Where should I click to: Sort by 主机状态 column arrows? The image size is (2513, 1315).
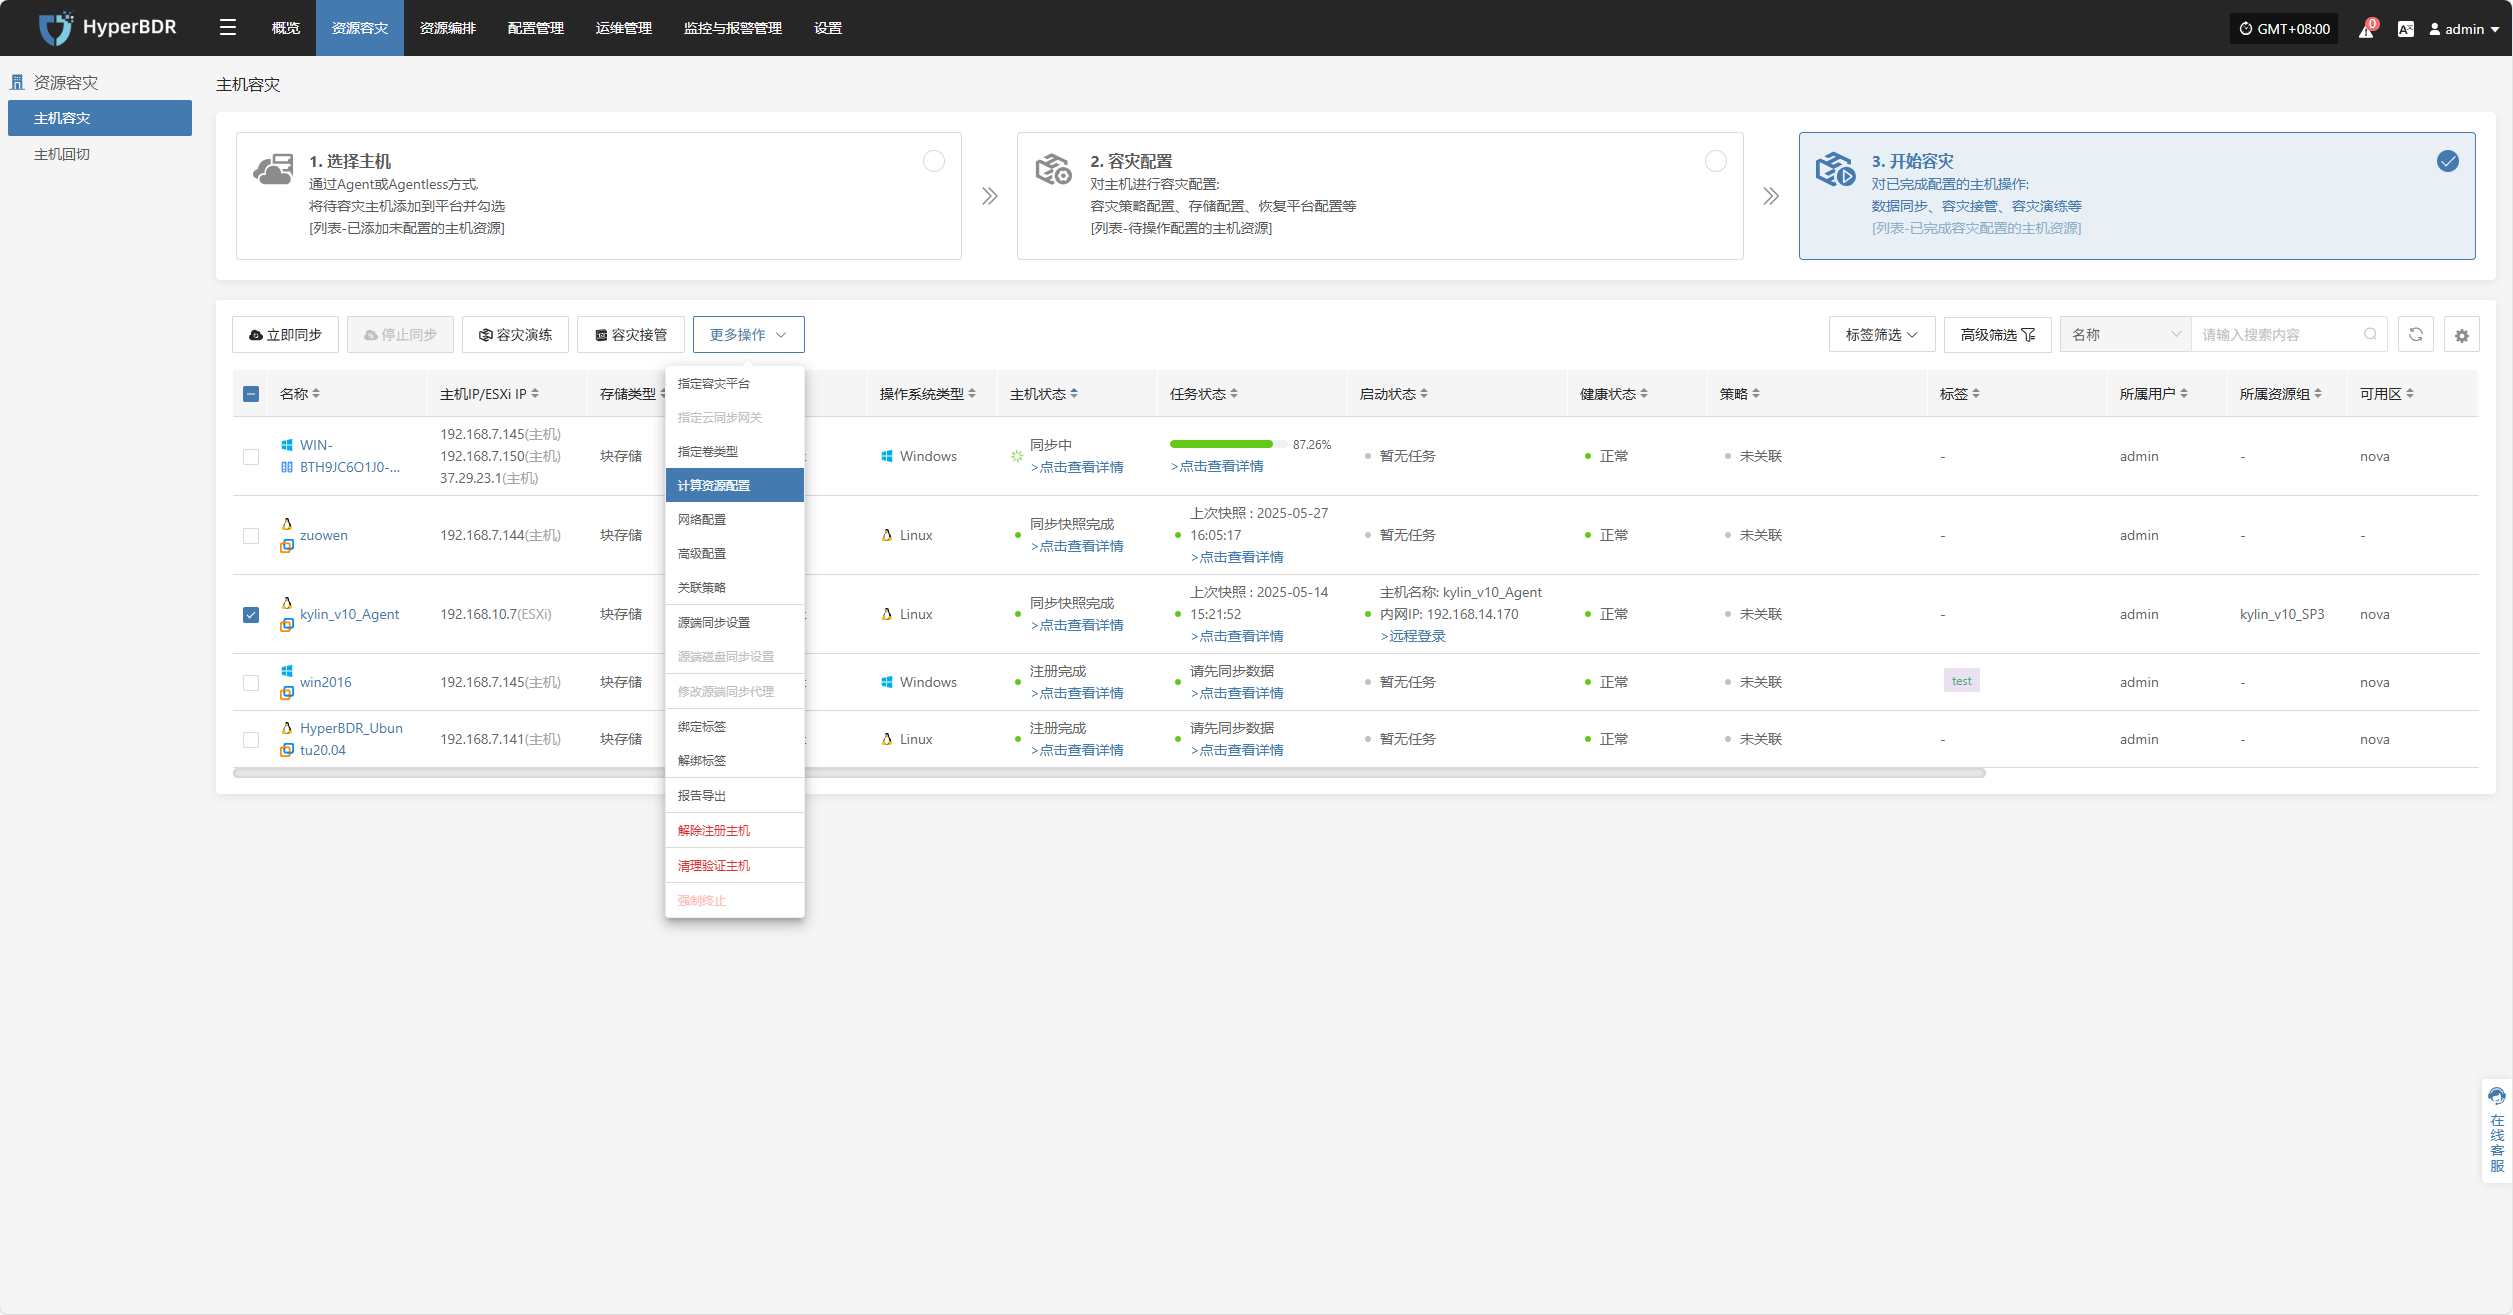pos(1074,394)
